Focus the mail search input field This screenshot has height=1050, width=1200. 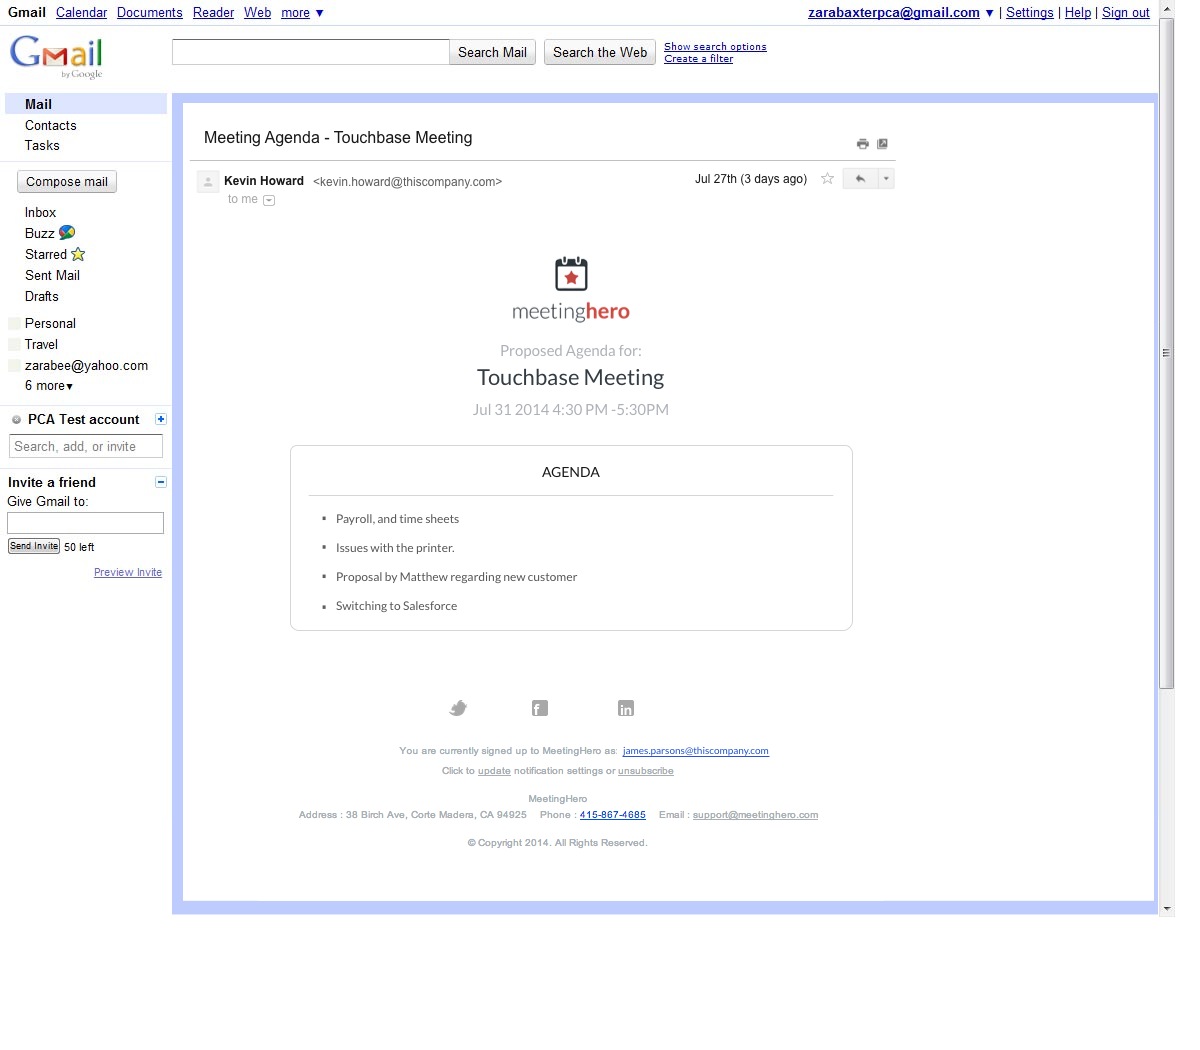(311, 52)
